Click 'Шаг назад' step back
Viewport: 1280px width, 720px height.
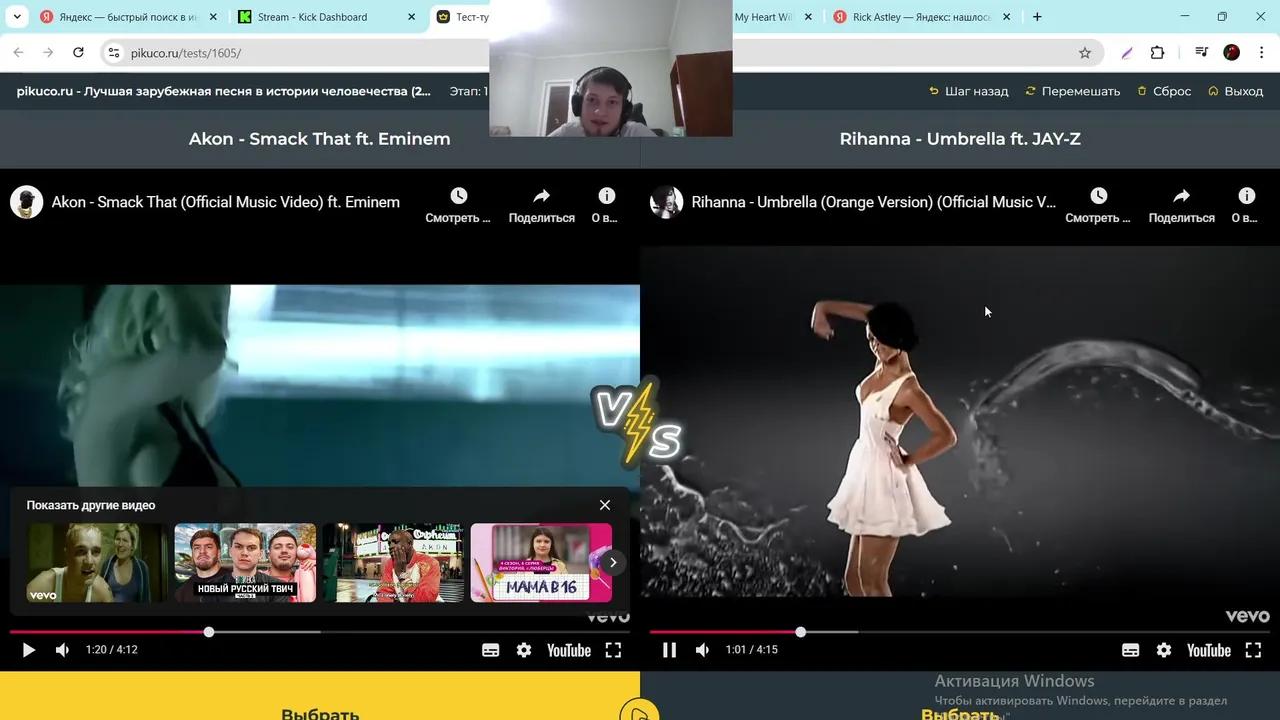coord(968,91)
